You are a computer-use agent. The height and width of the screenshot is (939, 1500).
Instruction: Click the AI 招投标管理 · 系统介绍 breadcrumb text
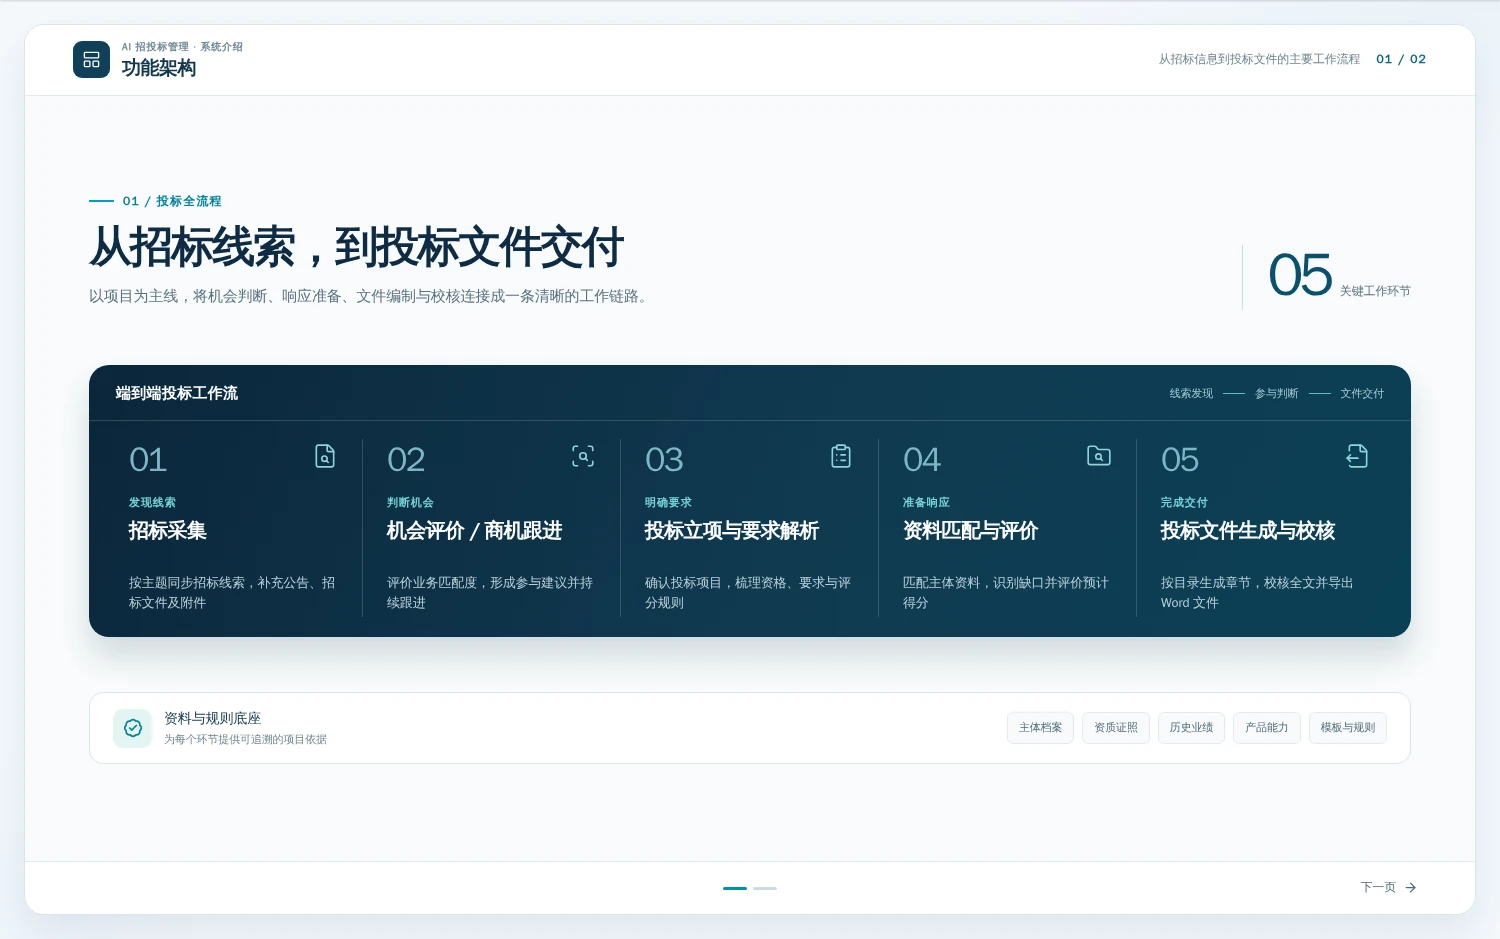(182, 47)
